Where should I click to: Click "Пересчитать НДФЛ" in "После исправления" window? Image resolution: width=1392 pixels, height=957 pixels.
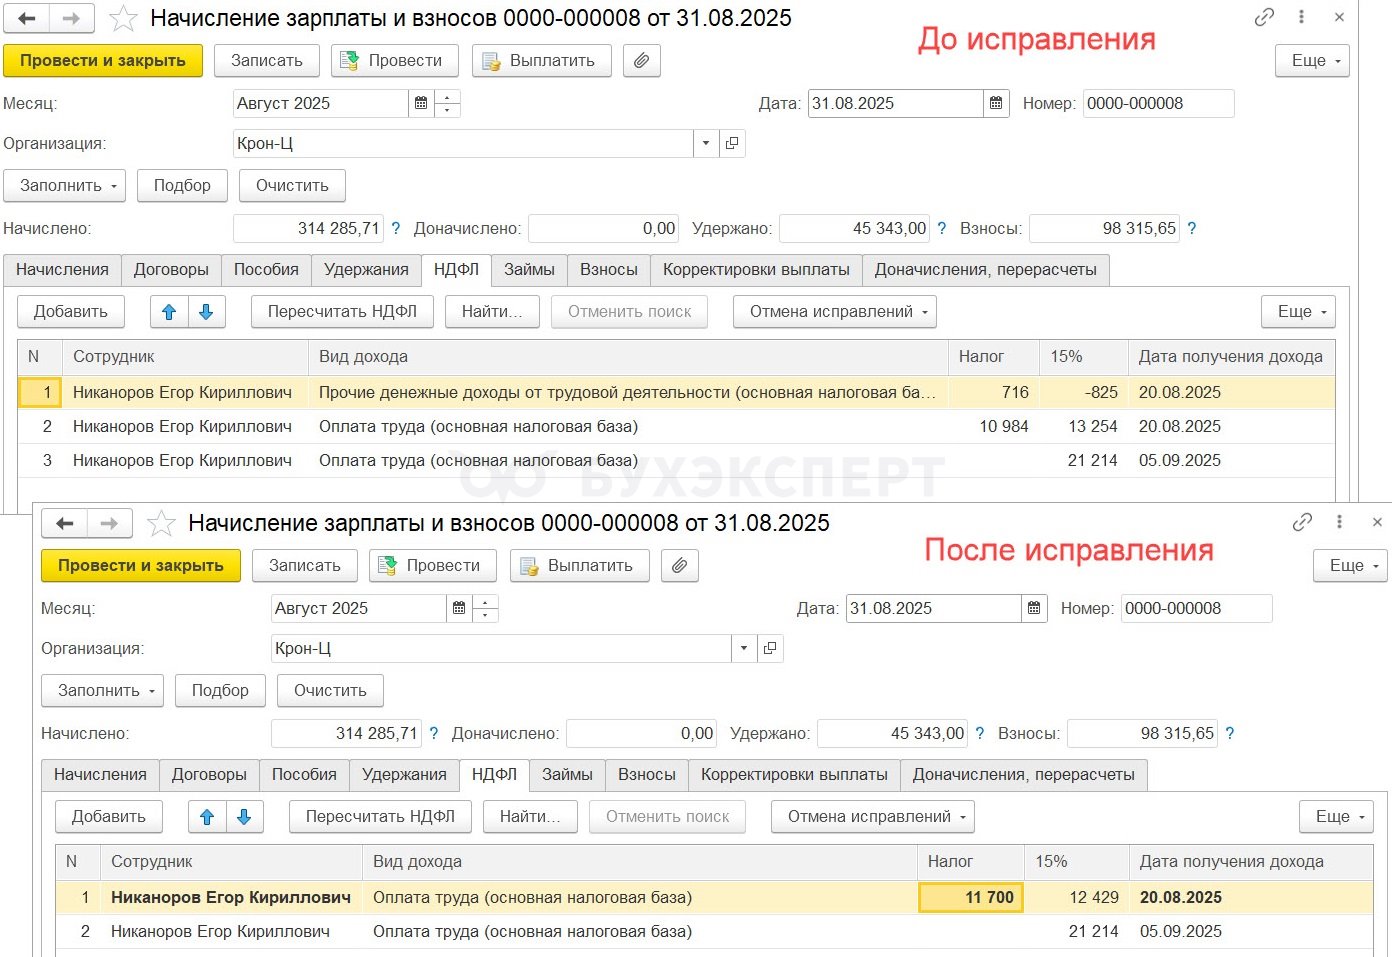380,817
